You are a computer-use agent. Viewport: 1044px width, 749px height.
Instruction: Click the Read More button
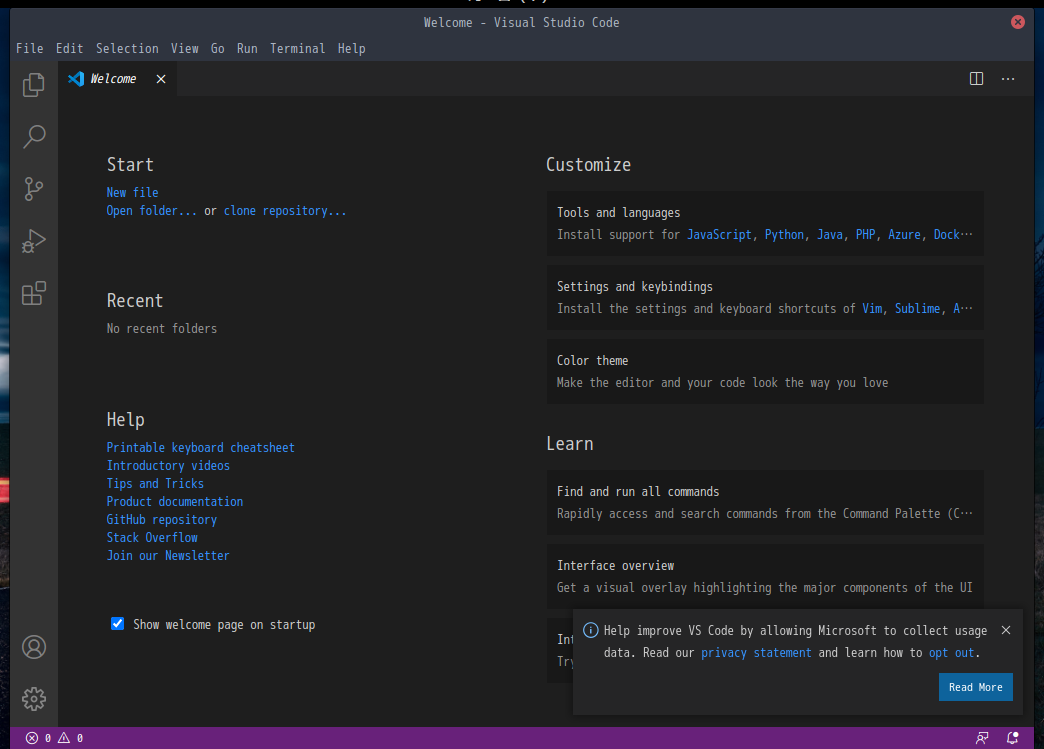point(975,687)
